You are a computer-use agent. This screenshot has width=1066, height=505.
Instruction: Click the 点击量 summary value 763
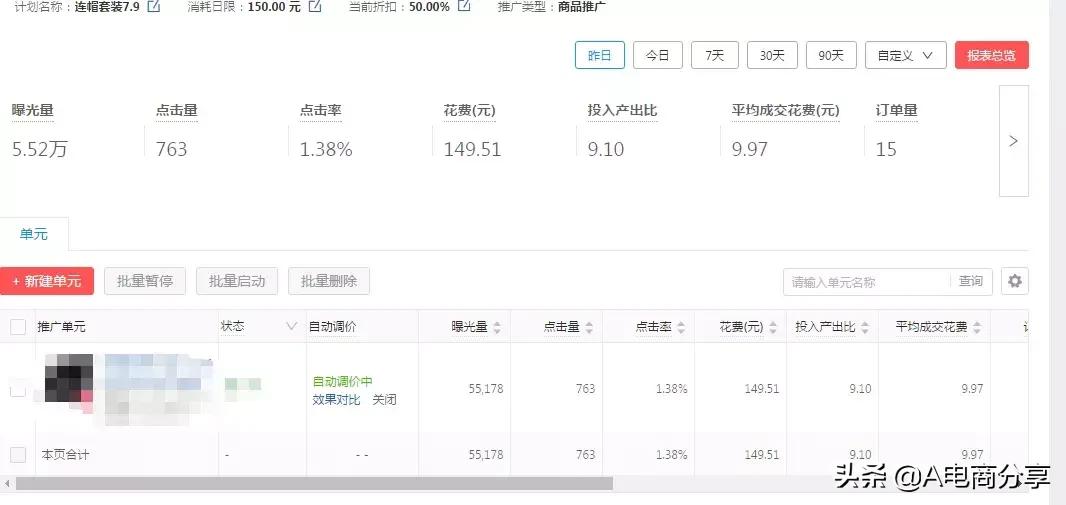[171, 150]
